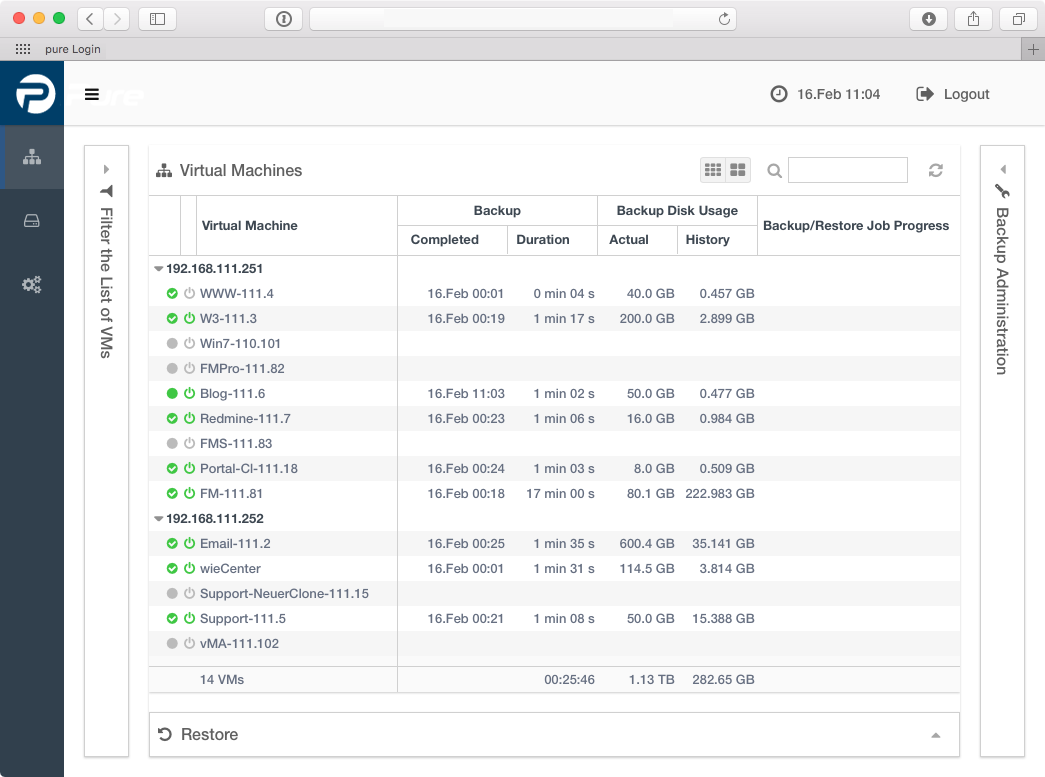Click backup status icon of Email-111.2

[x=172, y=543]
